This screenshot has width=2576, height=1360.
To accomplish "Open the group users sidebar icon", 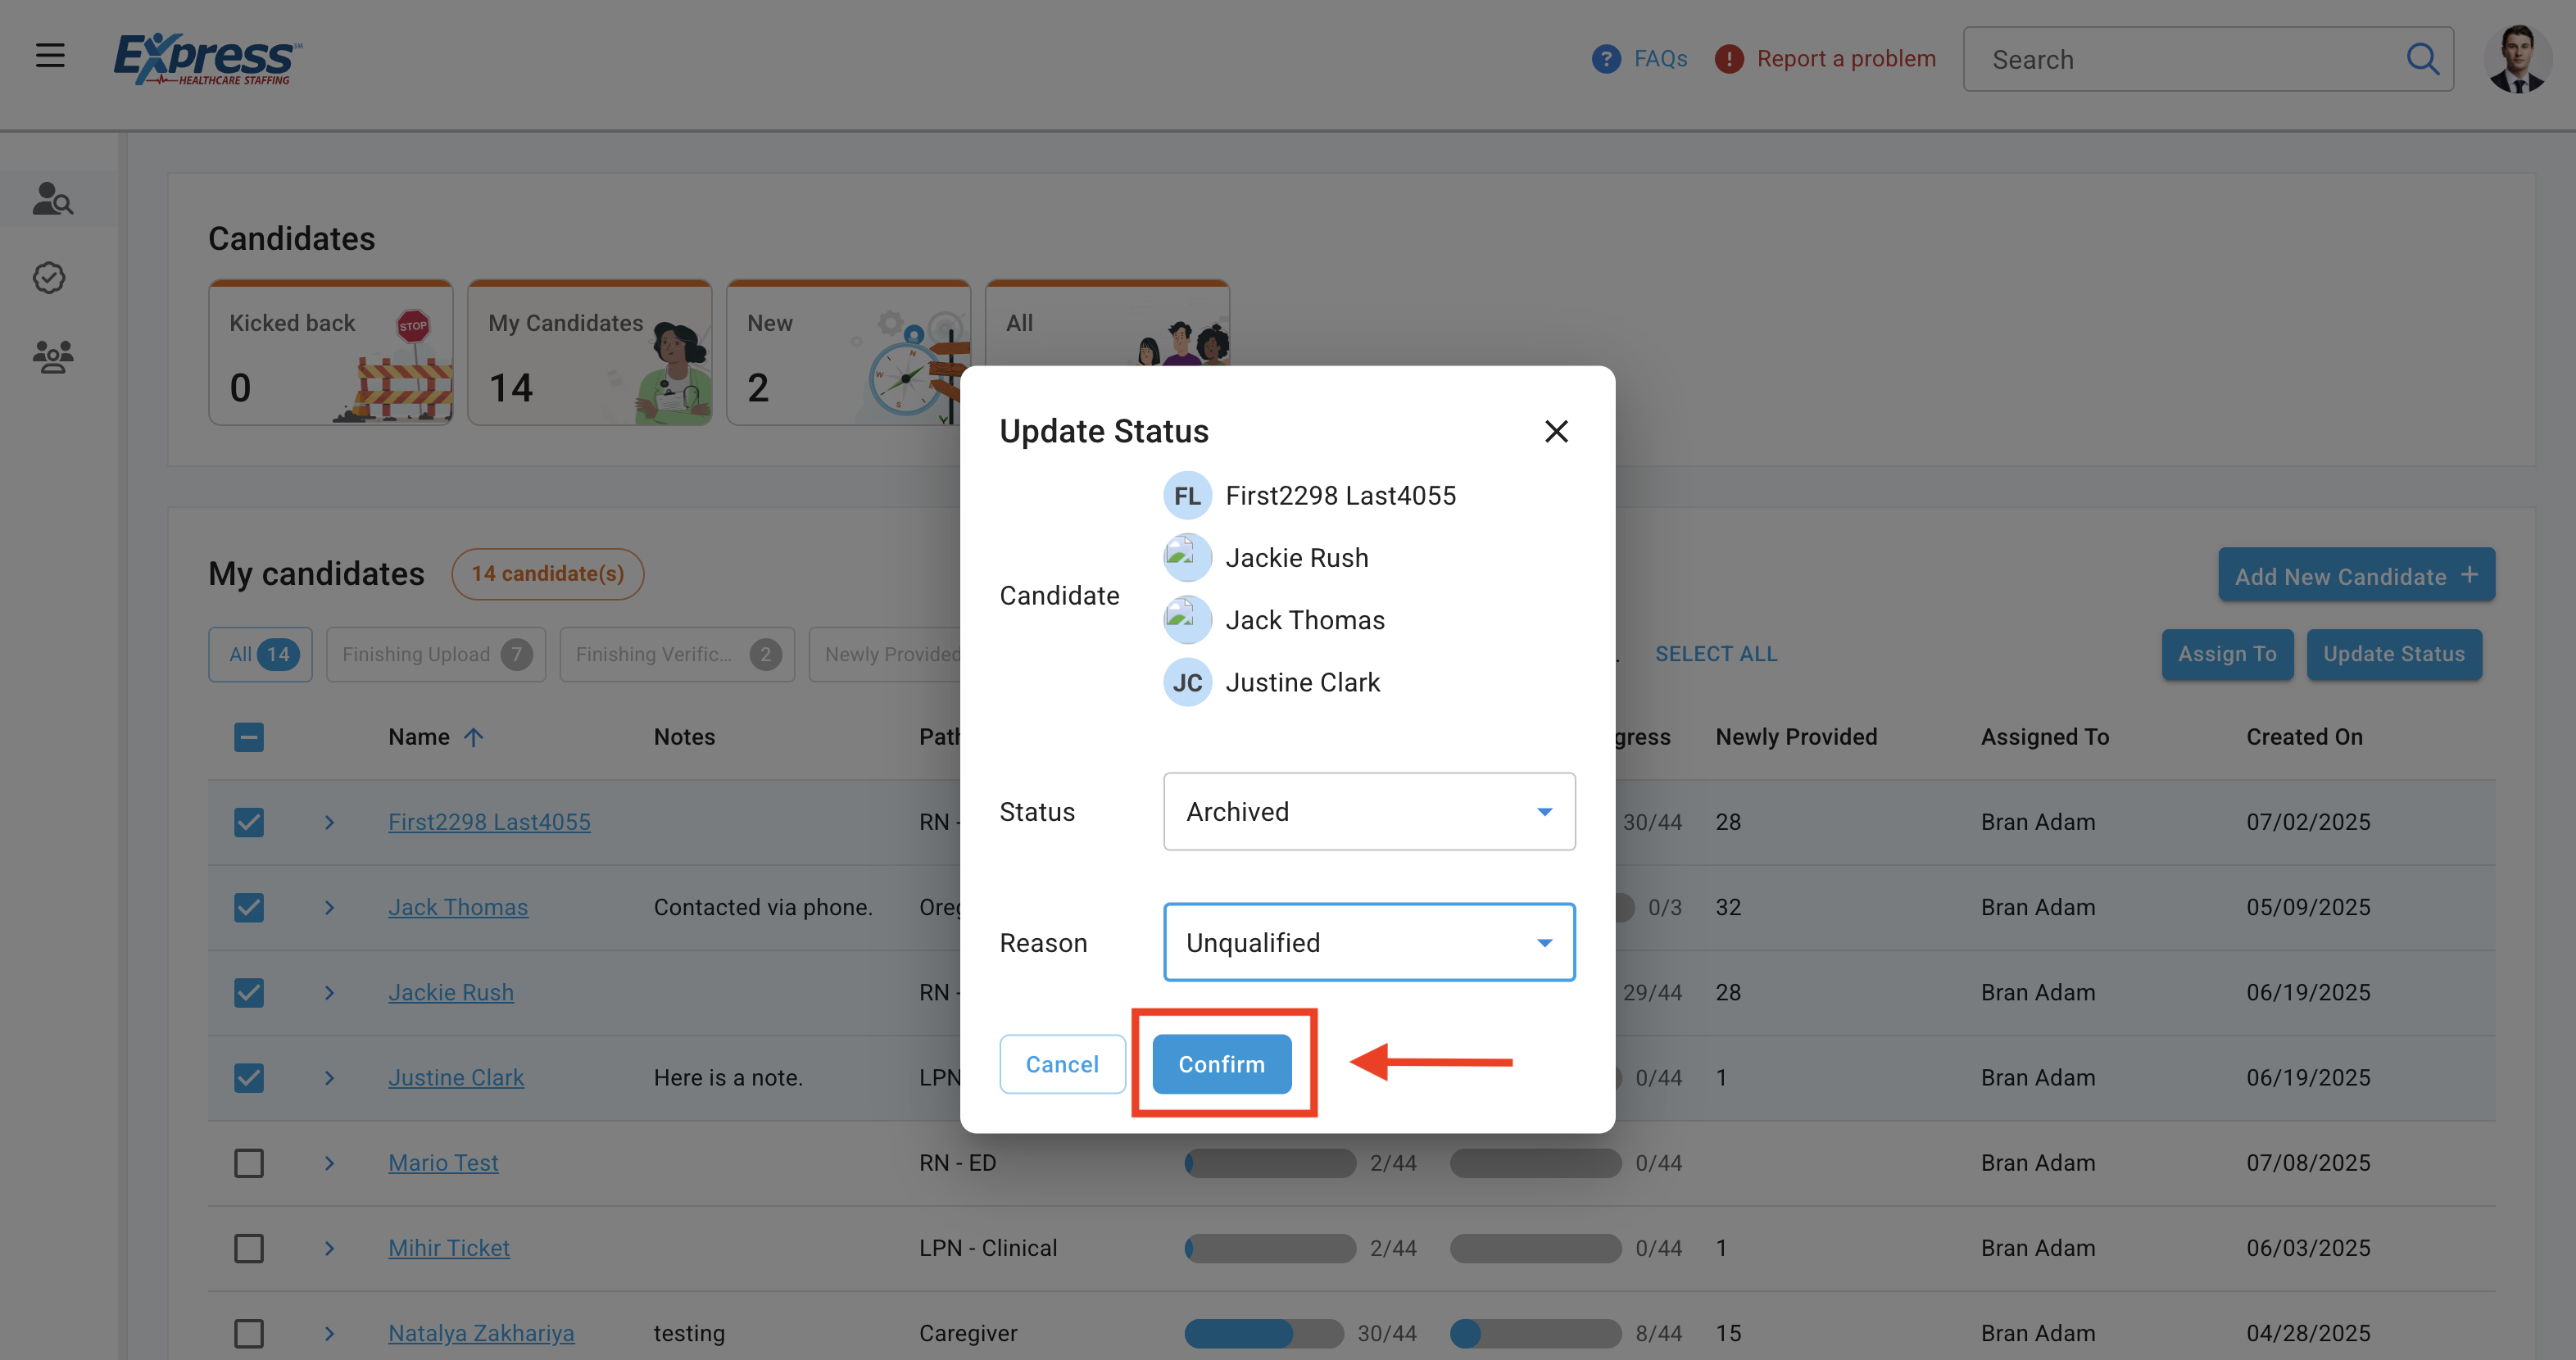I will (x=52, y=356).
